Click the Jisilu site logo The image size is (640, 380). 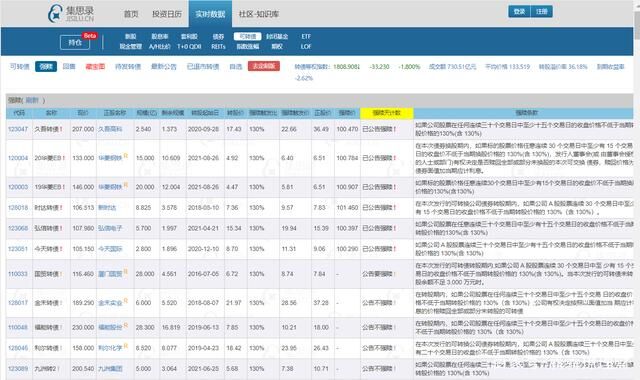(71, 13)
